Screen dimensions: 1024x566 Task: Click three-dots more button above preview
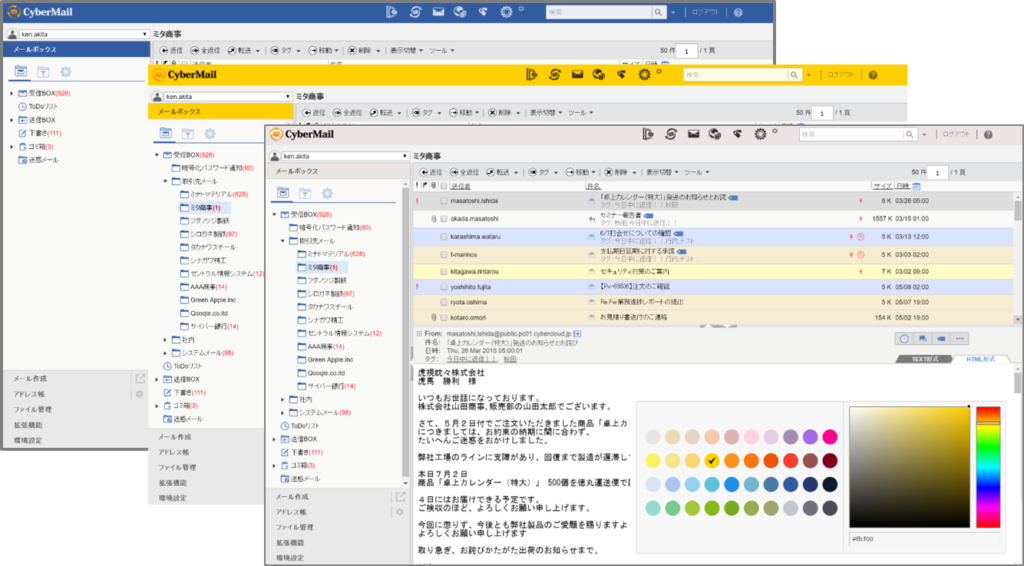[x=959, y=339]
